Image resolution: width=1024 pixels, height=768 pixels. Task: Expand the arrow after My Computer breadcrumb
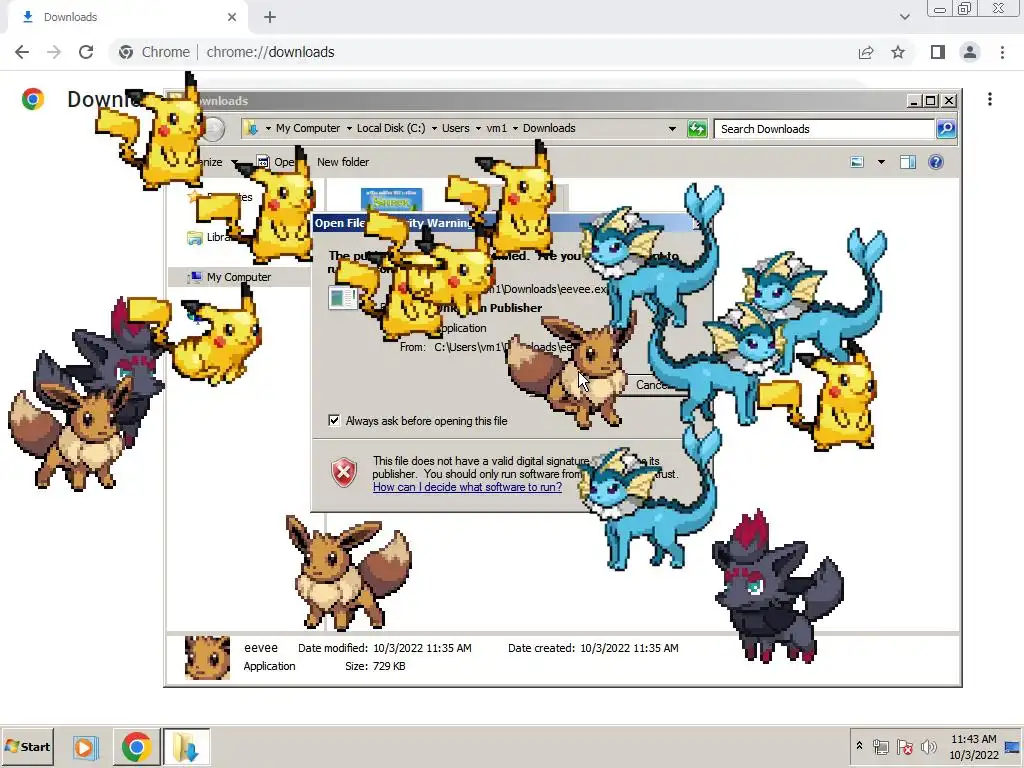tap(349, 129)
